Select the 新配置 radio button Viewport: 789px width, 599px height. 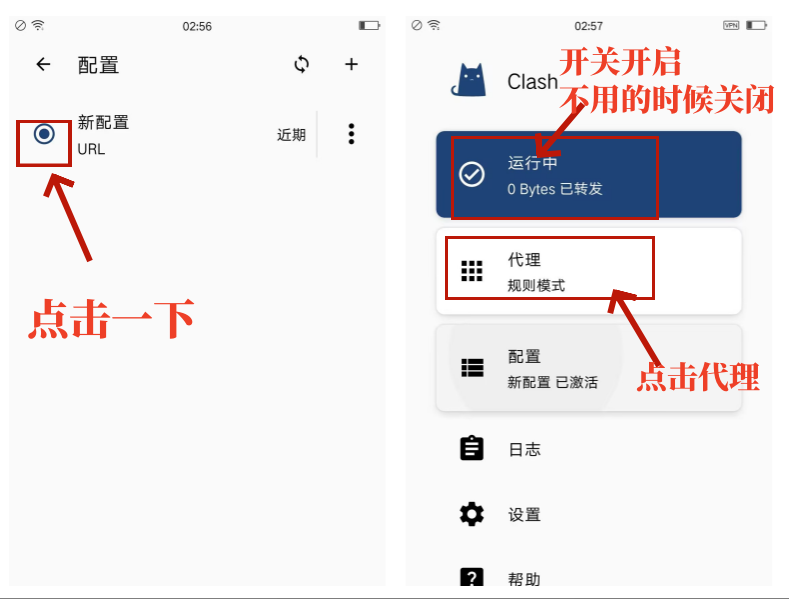coord(44,134)
